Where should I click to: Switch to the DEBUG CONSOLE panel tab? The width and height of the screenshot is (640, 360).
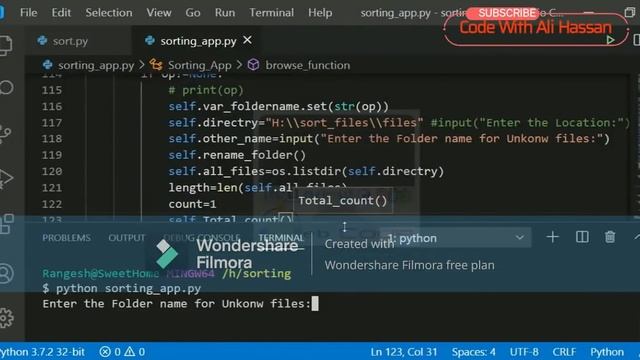coord(201,238)
